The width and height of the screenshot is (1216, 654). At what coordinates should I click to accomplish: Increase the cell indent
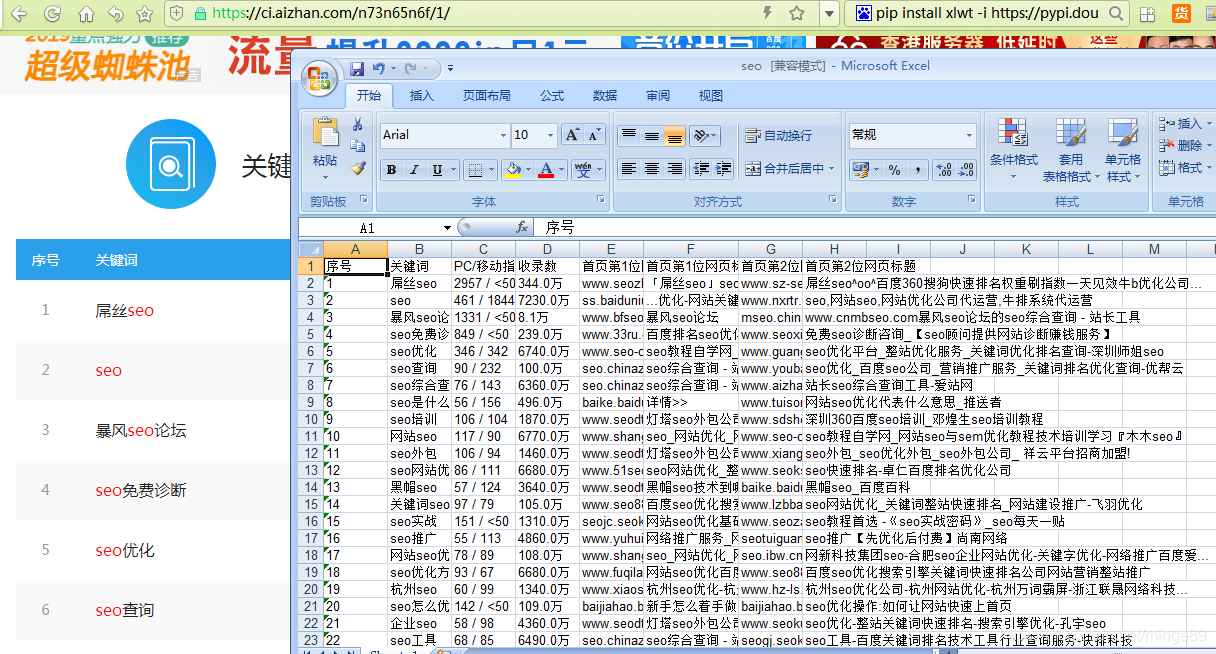pyautogui.click(x=724, y=169)
